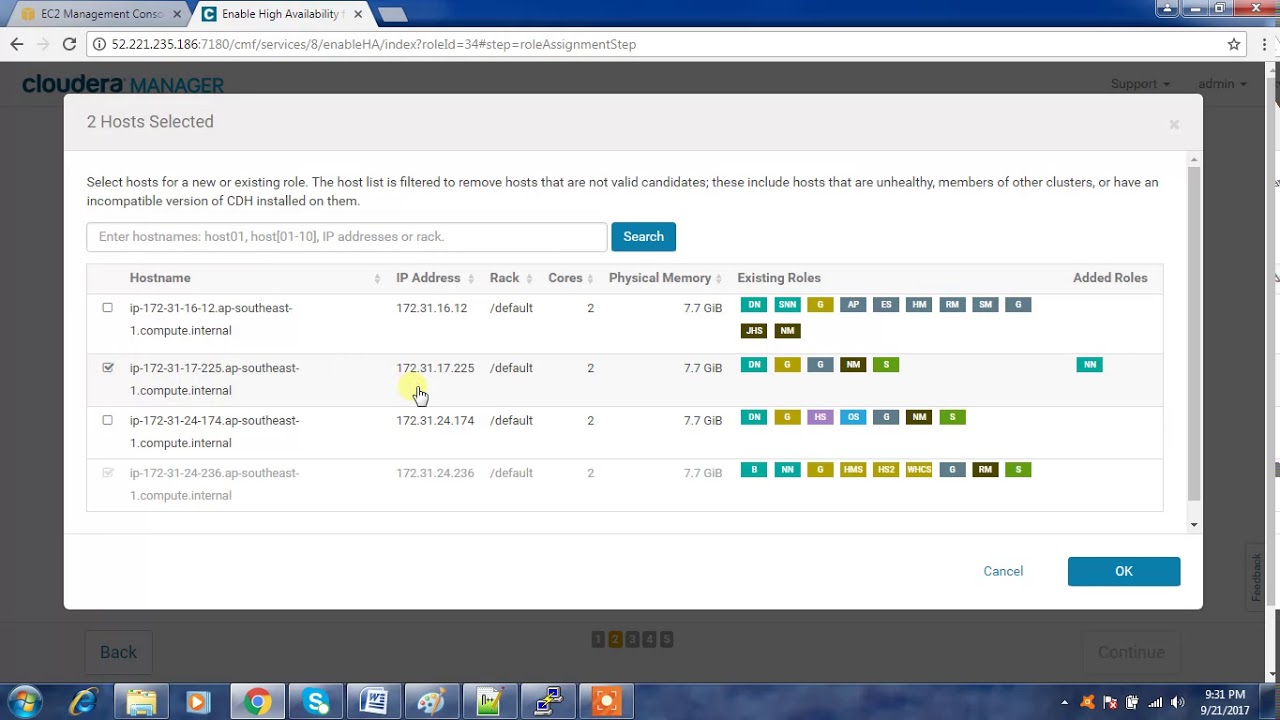The image size is (1280, 720).
Task: Open the Support dropdown menu
Action: pyautogui.click(x=1140, y=84)
